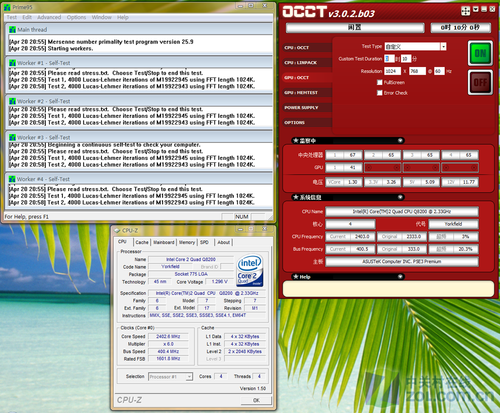Screen dimensions: 500x413
Task: Tick the FullScreen checkbox in OCCT
Action: [379, 82]
